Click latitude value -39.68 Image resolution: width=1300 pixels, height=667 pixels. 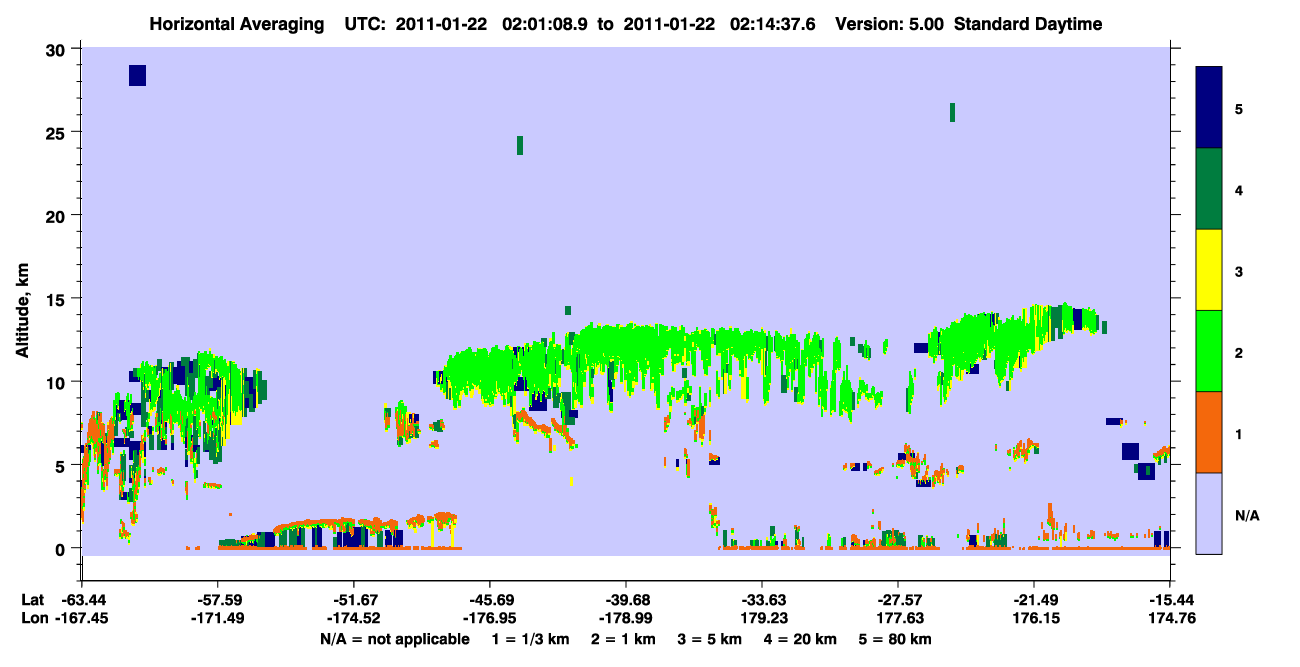coord(625,600)
